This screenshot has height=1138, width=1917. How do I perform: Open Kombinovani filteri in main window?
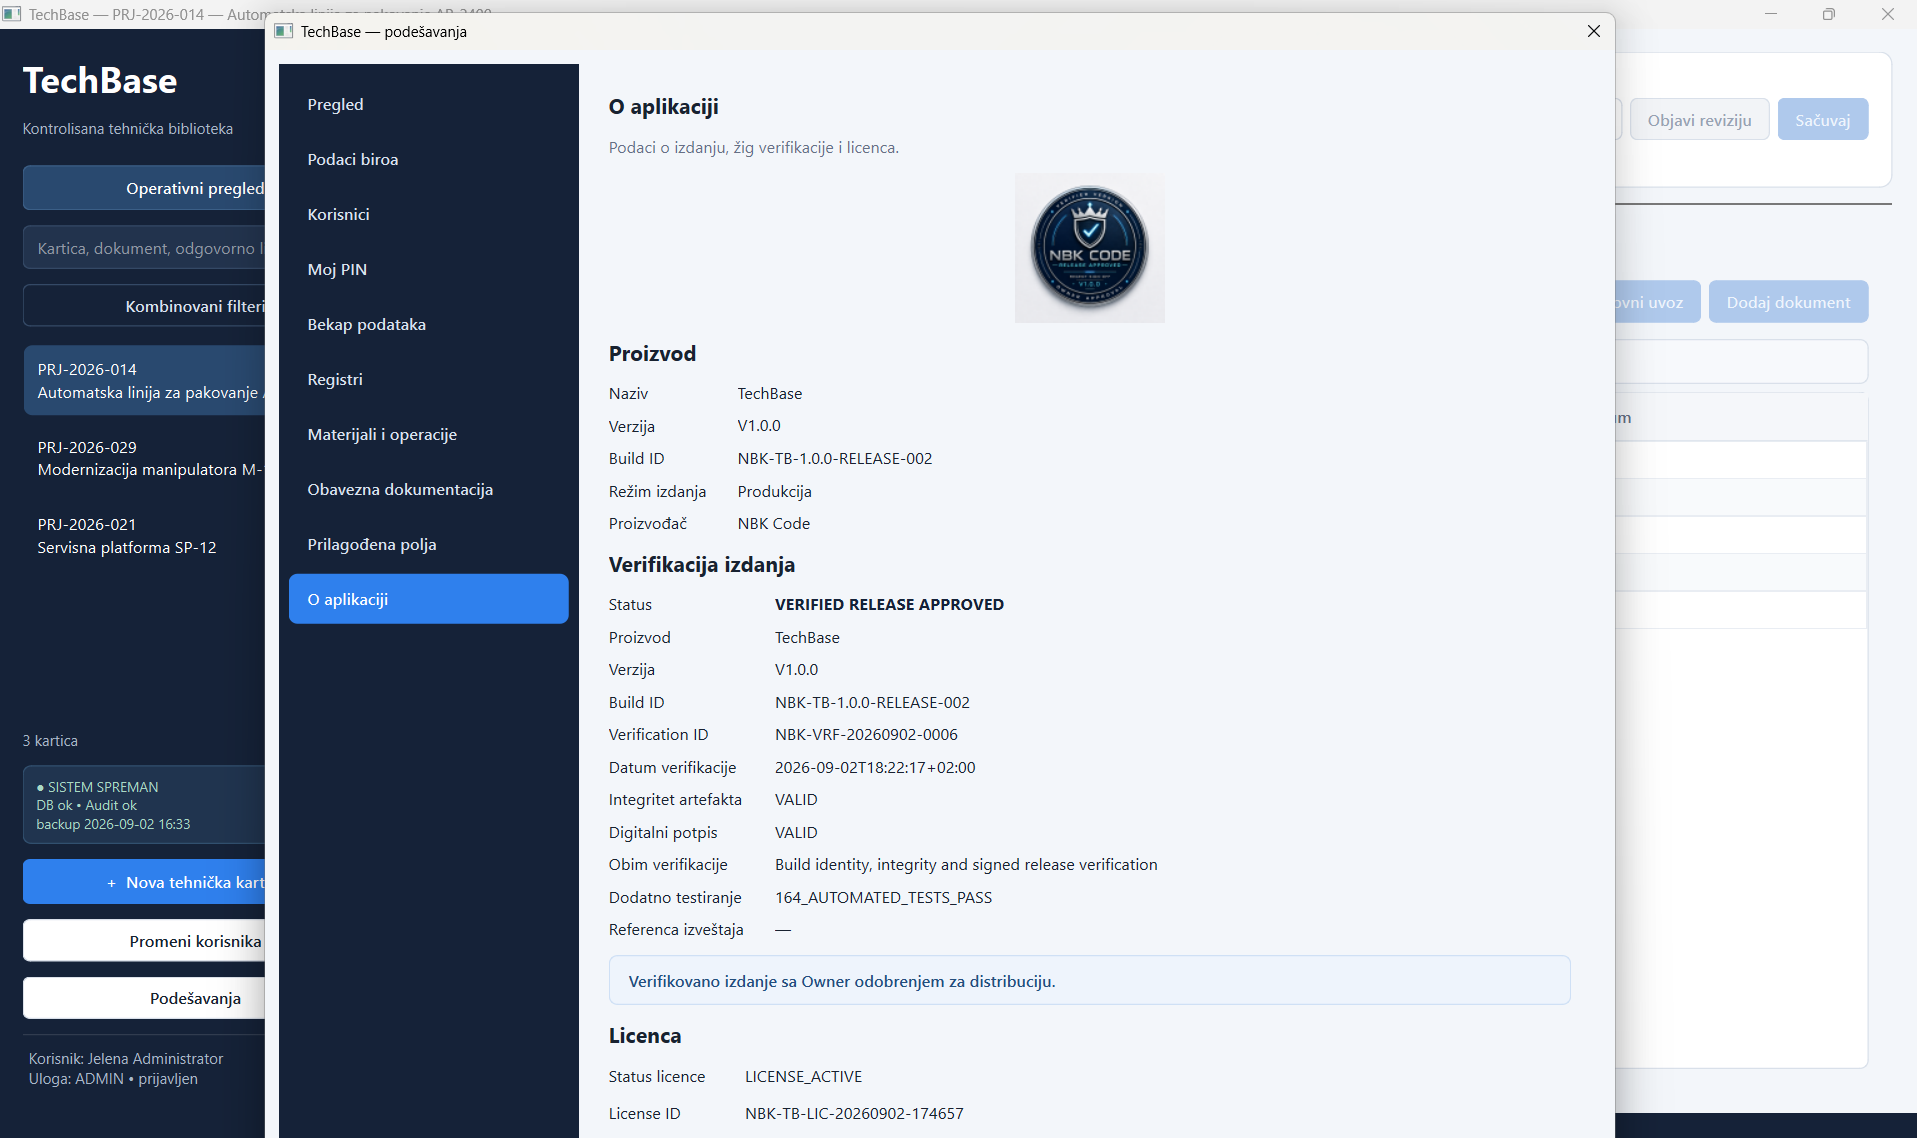click(144, 306)
